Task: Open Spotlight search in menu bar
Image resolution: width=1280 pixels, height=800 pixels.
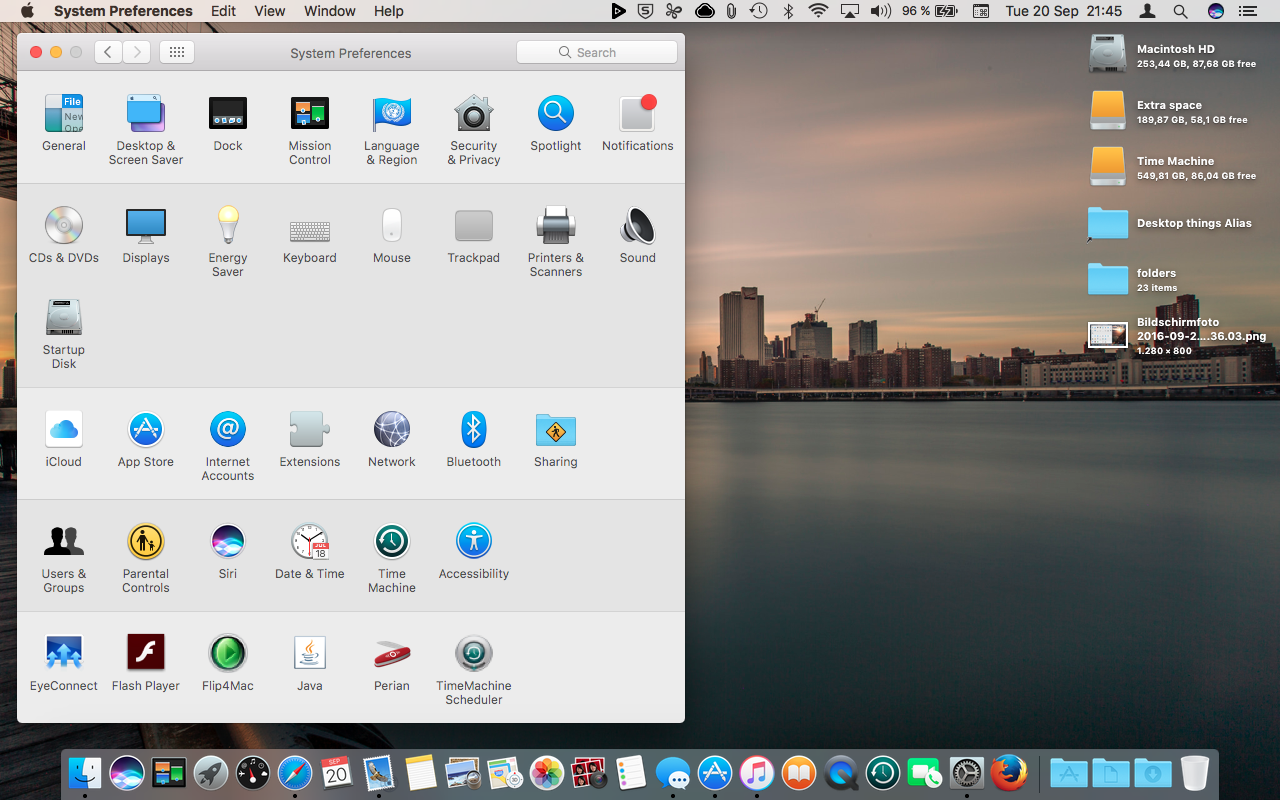Action: (1180, 11)
